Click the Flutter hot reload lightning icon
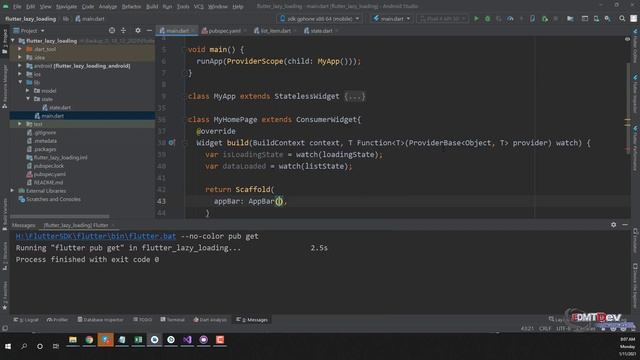This screenshot has height=360, width=640. (521, 19)
